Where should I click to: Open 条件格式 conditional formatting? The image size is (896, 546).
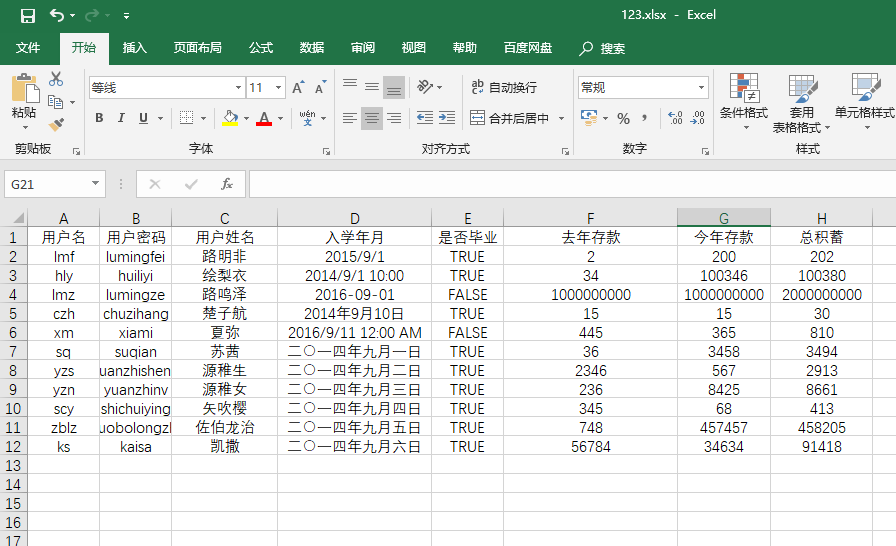coord(744,102)
